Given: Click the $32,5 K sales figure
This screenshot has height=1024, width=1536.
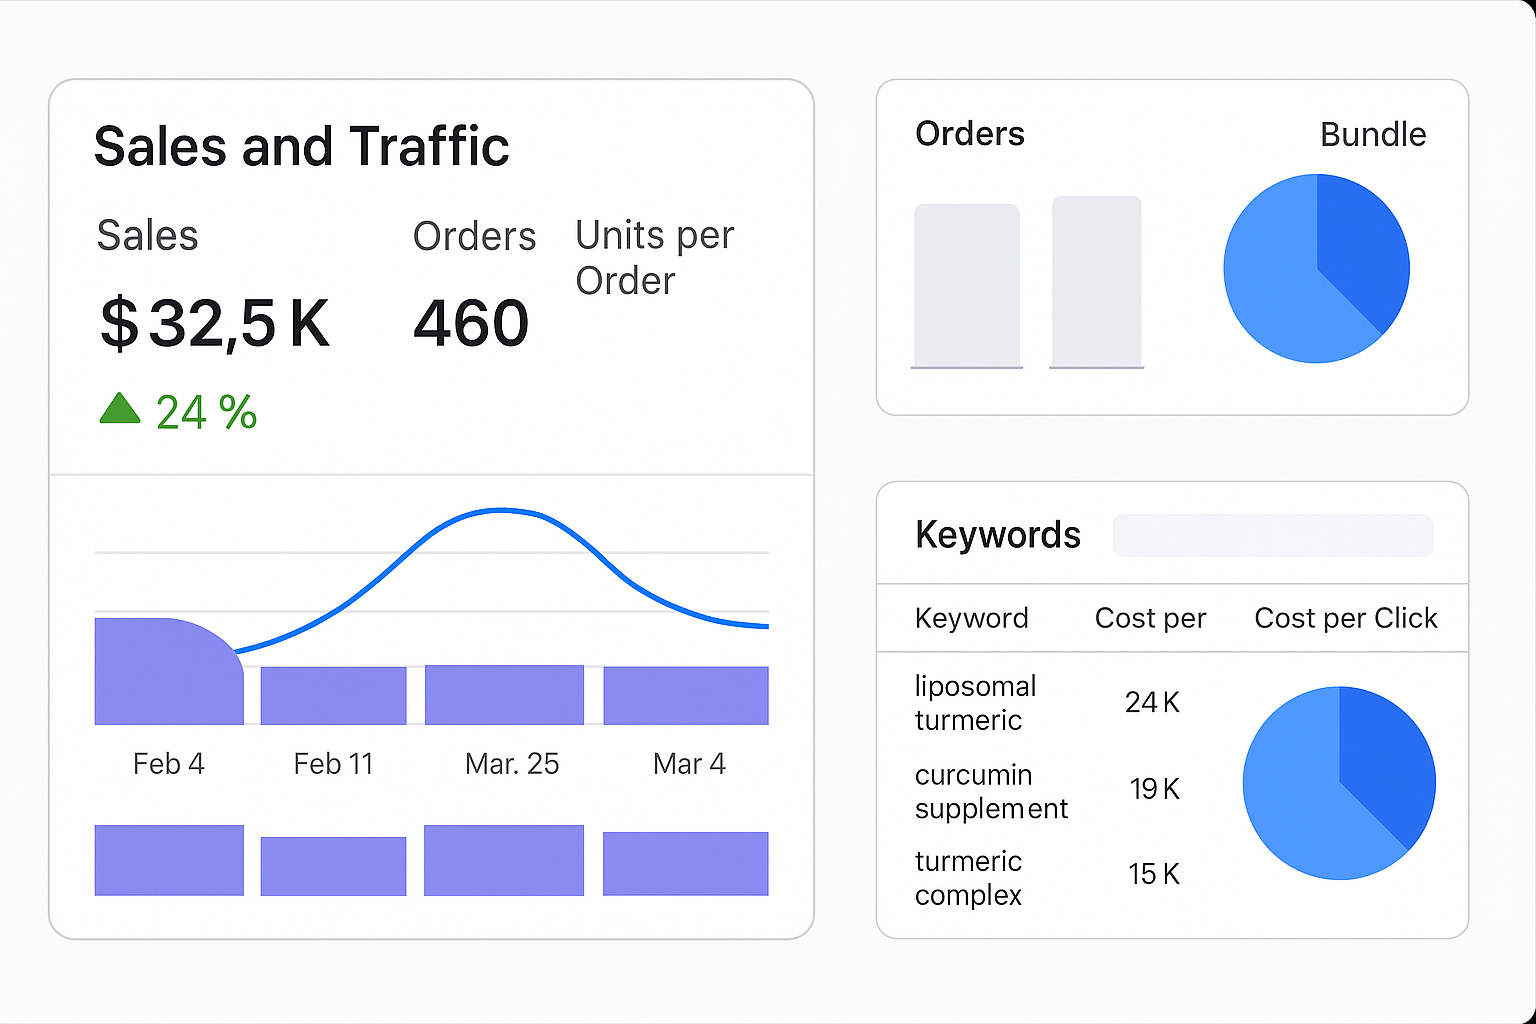Looking at the screenshot, I should click(214, 323).
